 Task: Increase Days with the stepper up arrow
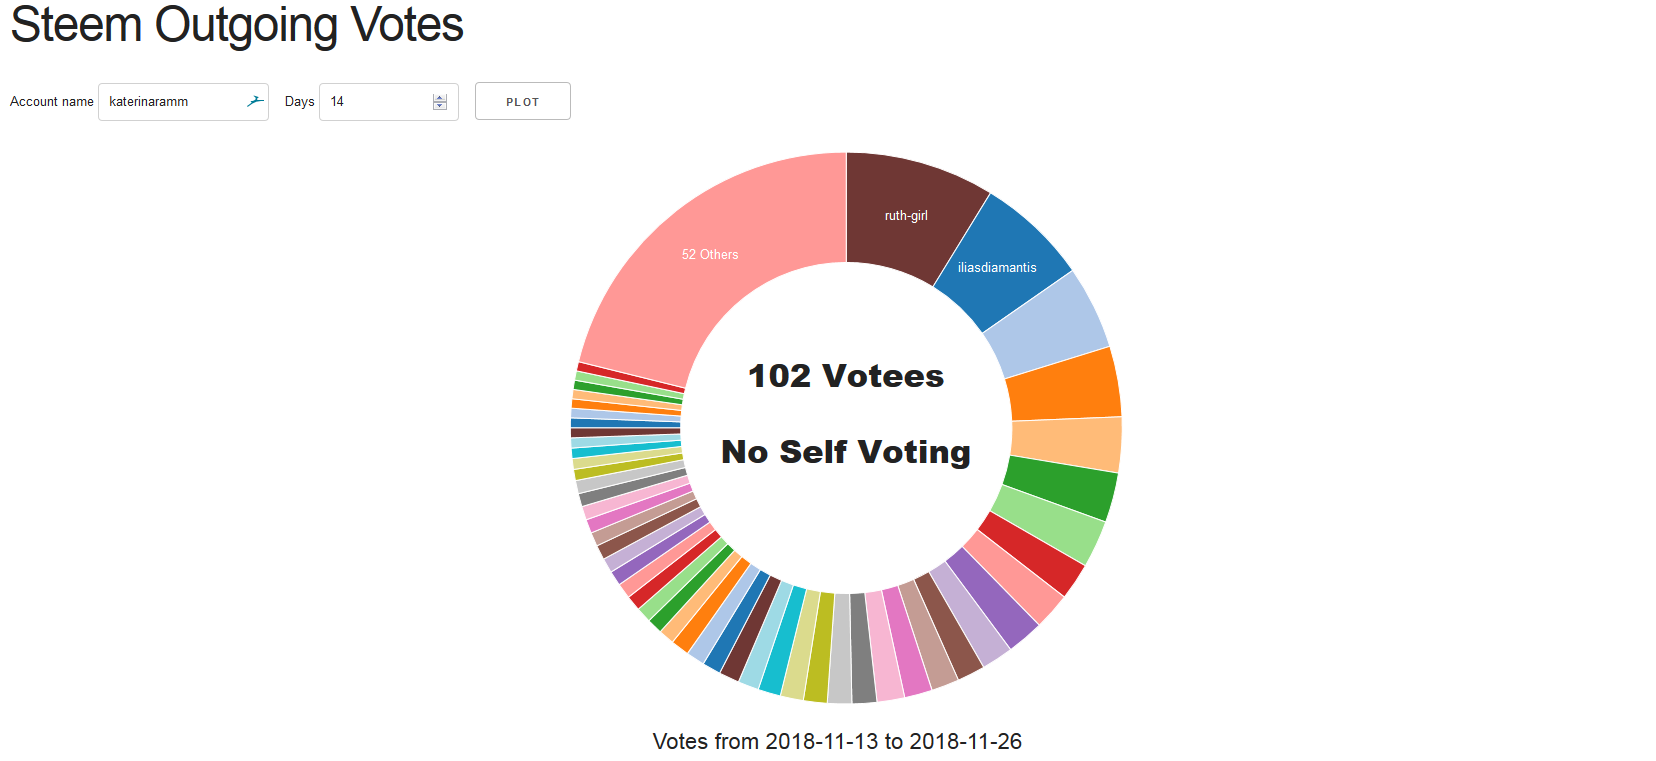439,98
